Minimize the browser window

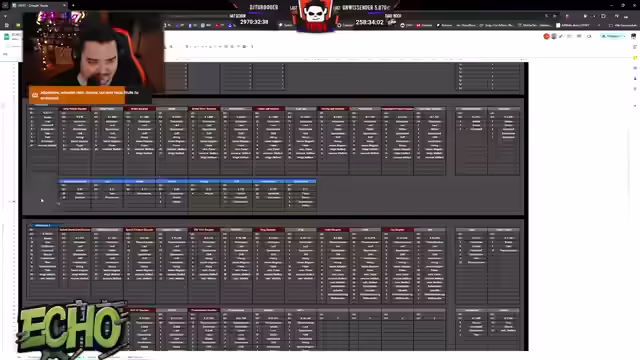(611, 5)
